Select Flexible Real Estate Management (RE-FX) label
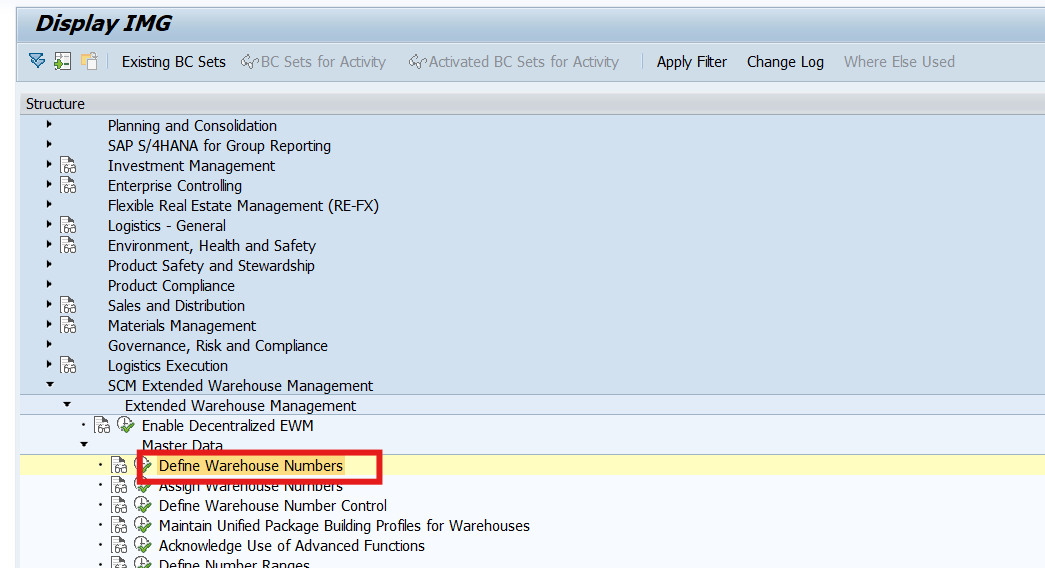This screenshot has width=1045, height=568. pos(243,205)
